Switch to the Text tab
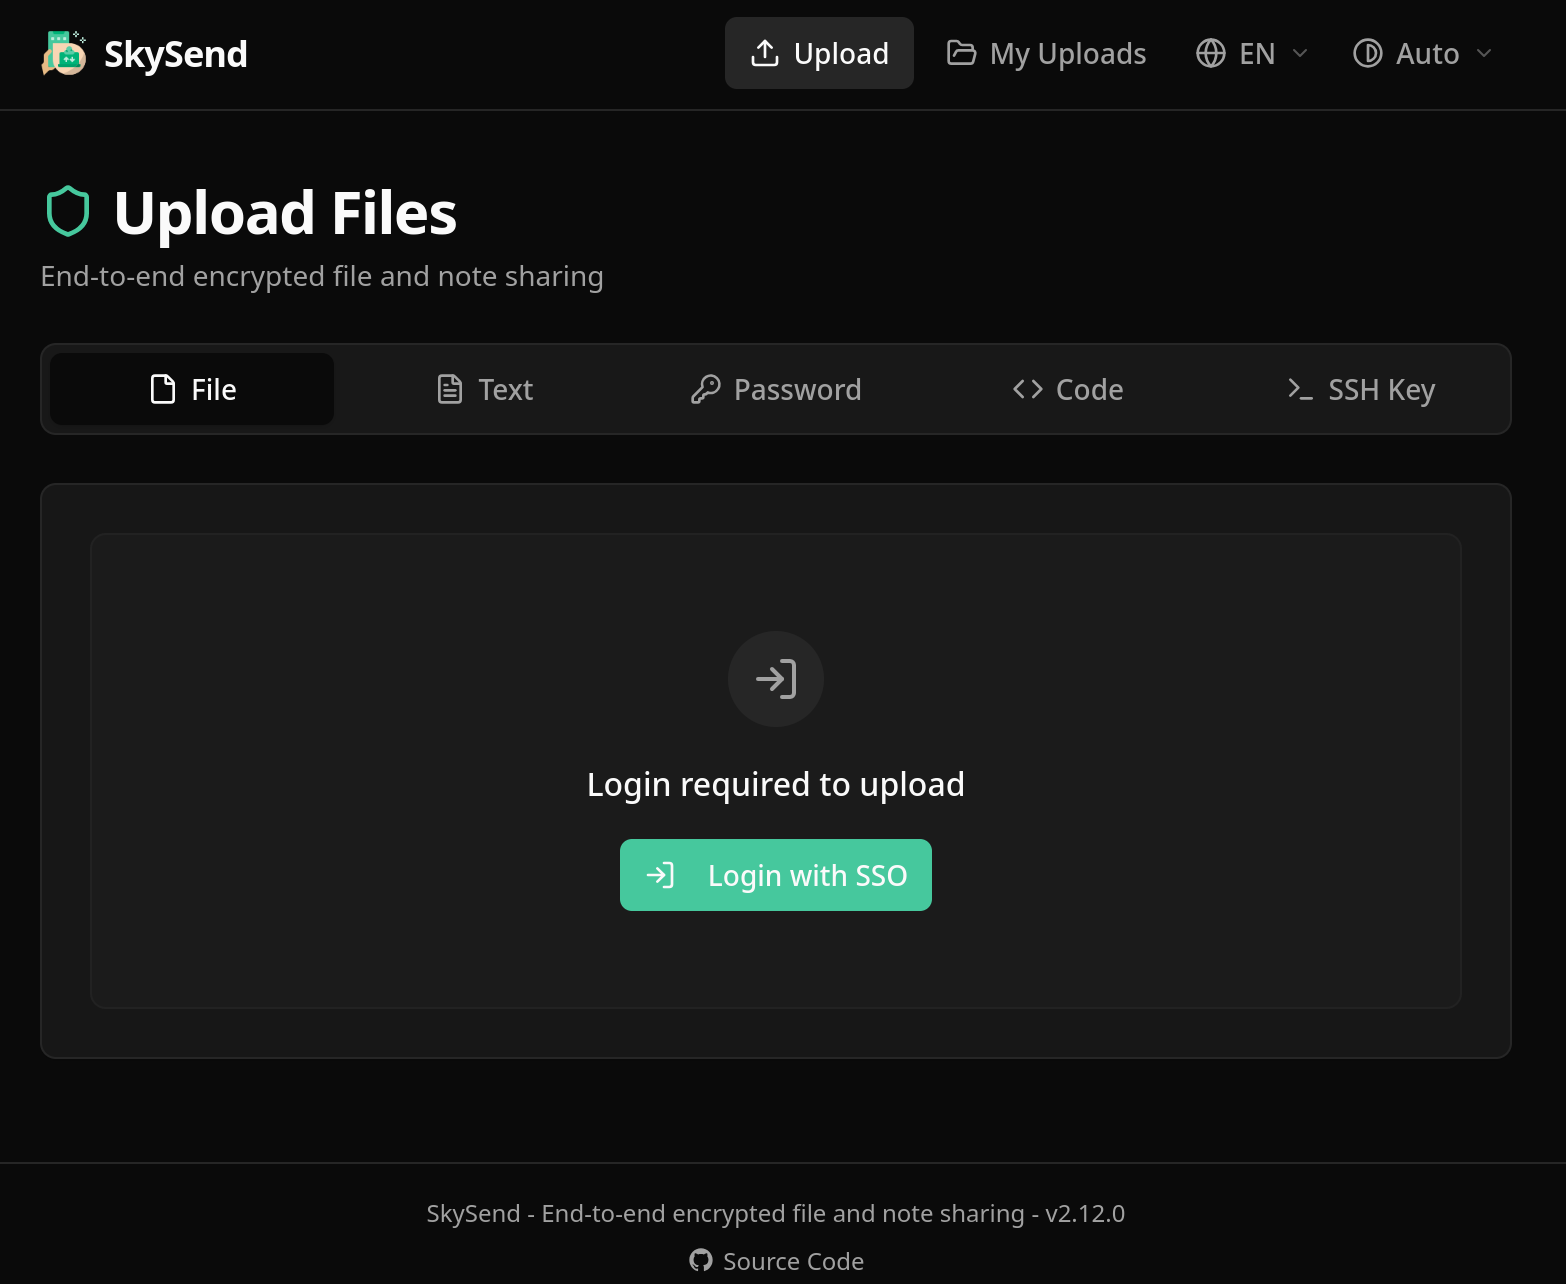Image resolution: width=1566 pixels, height=1284 pixels. tap(485, 389)
